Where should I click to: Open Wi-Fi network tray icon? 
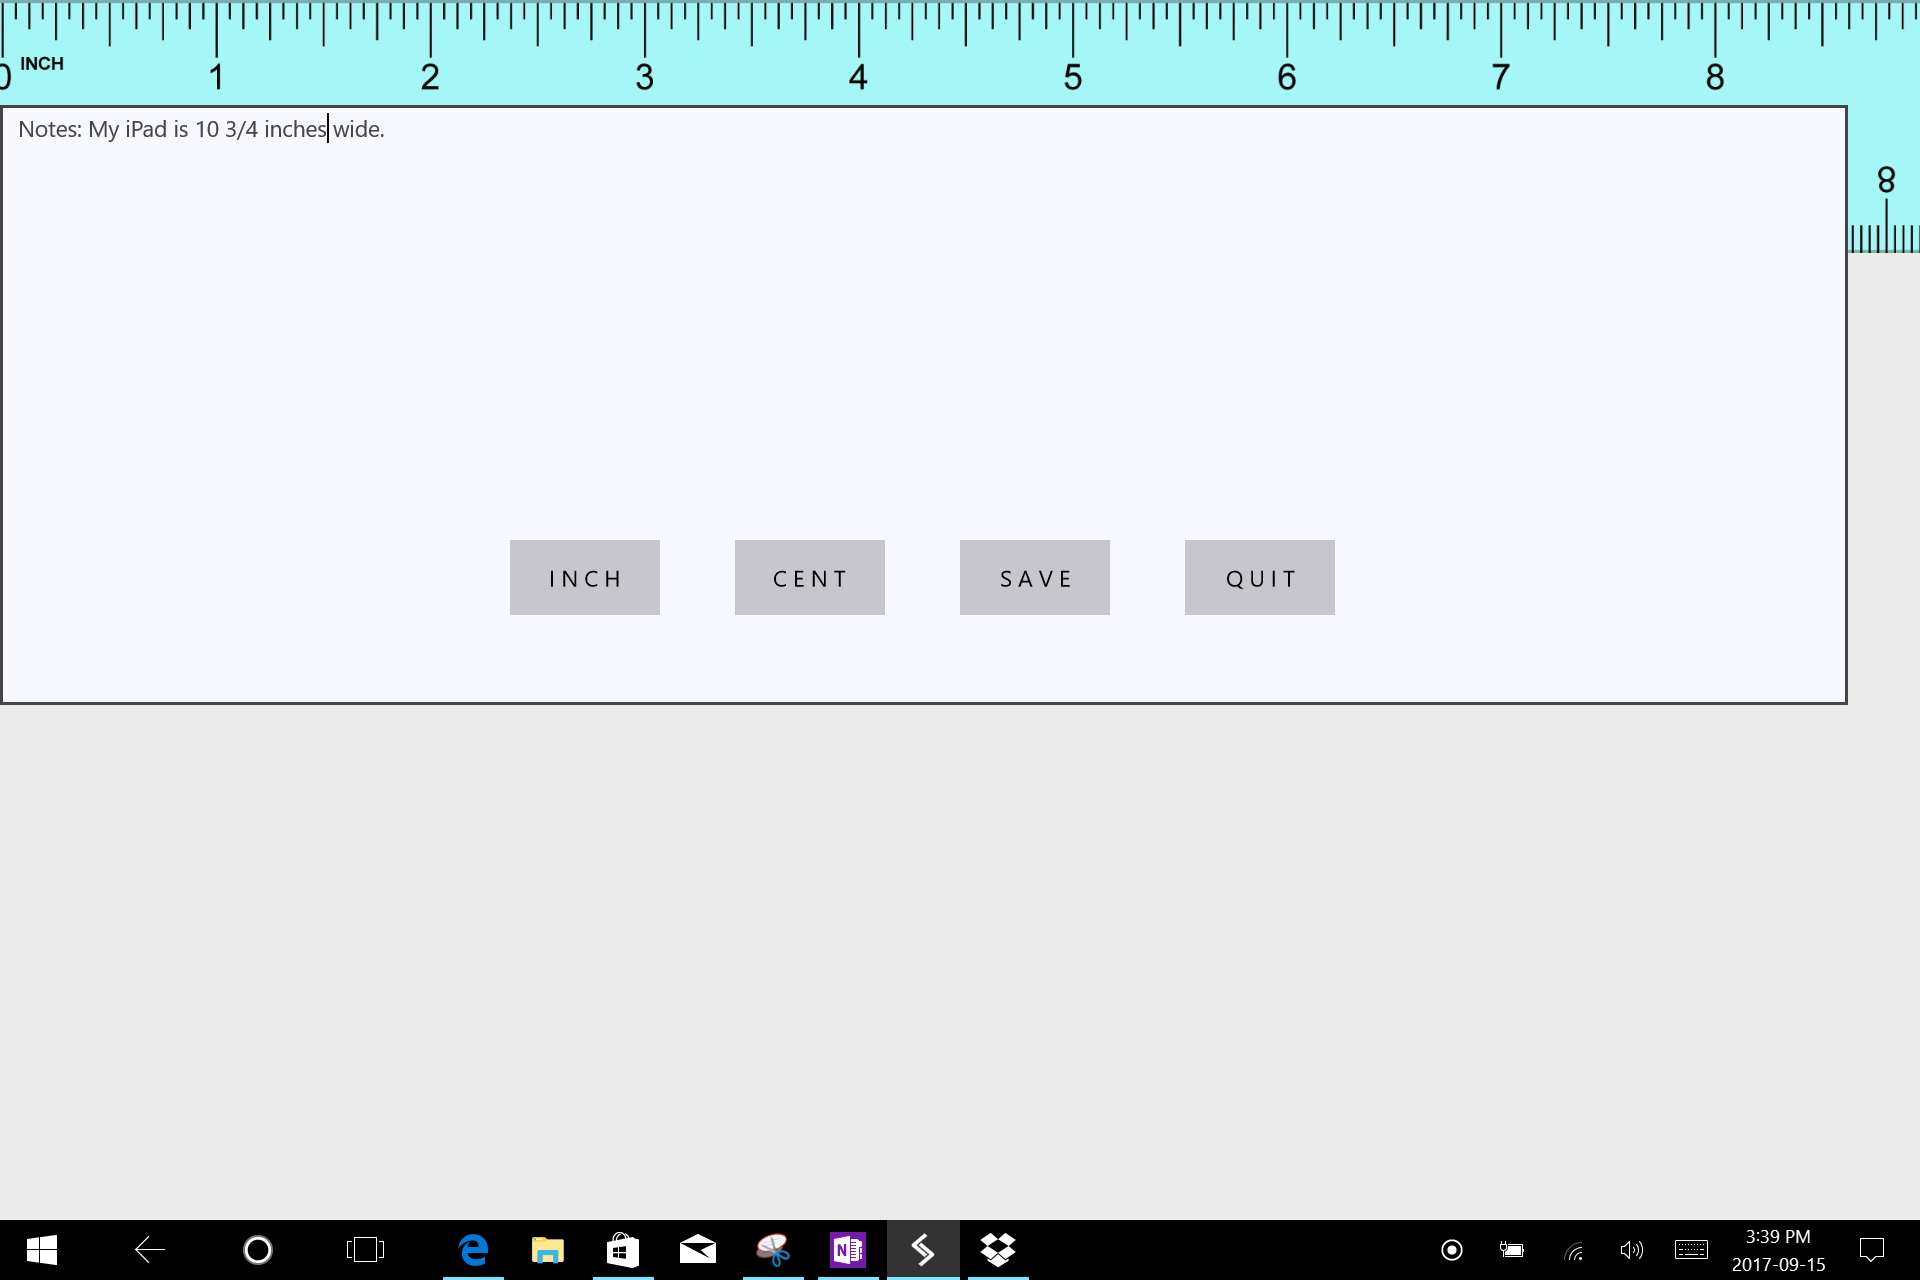(1574, 1250)
